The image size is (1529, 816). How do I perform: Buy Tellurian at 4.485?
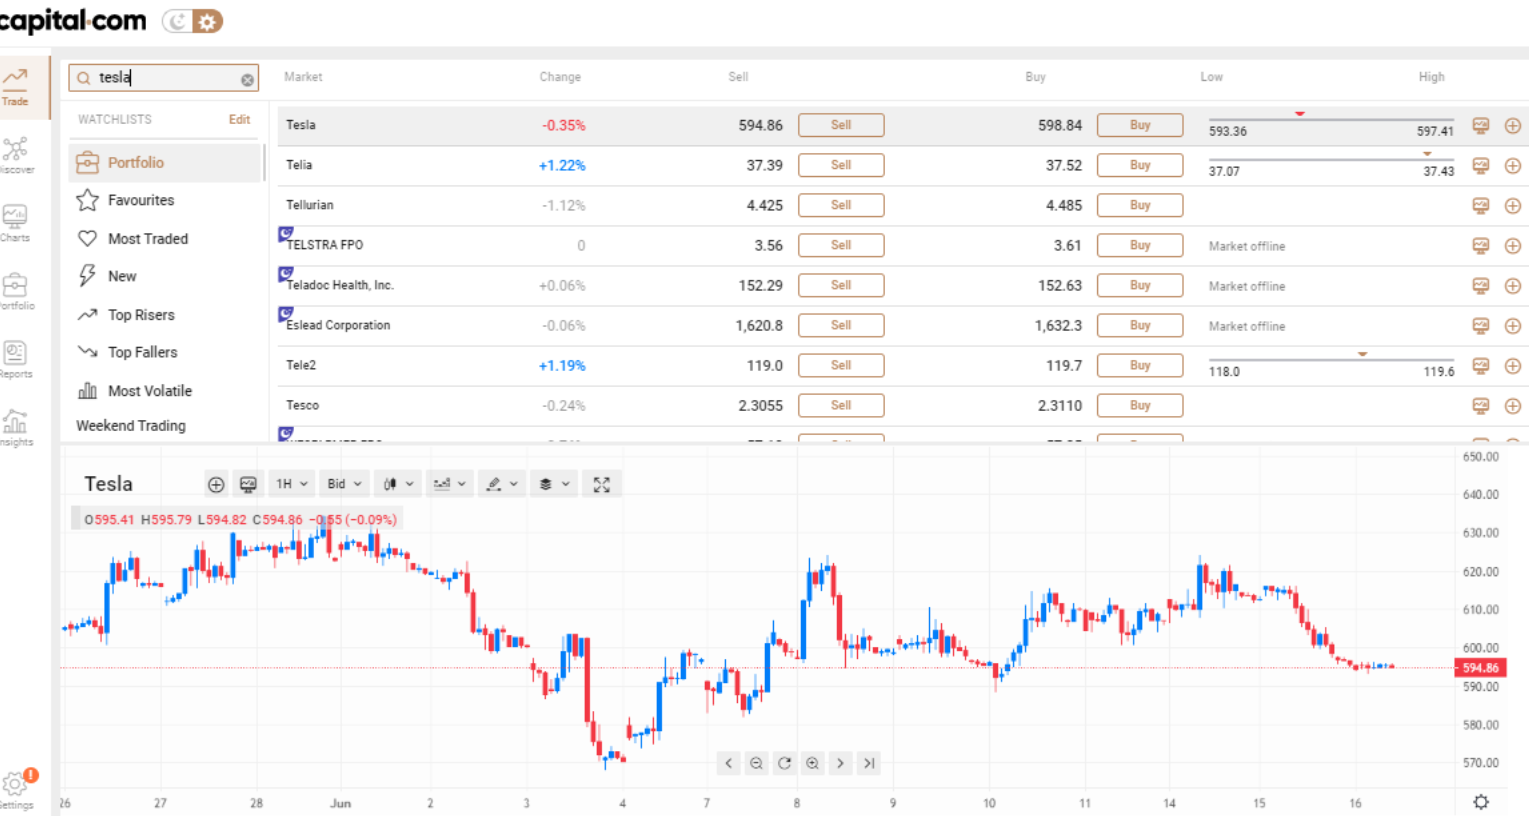[1140, 205]
